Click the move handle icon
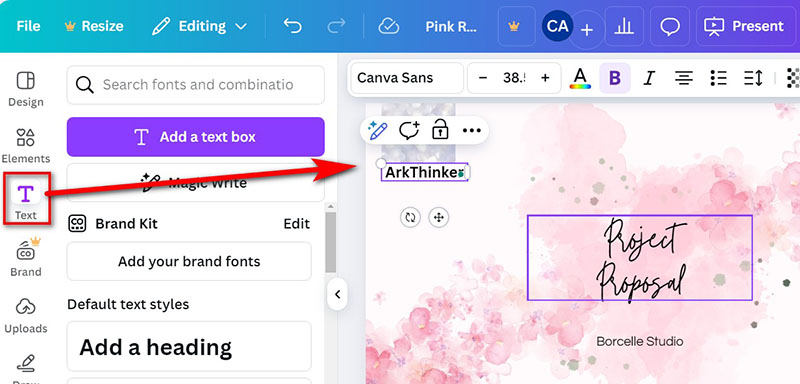Viewport: 800px width, 384px height. tap(438, 218)
